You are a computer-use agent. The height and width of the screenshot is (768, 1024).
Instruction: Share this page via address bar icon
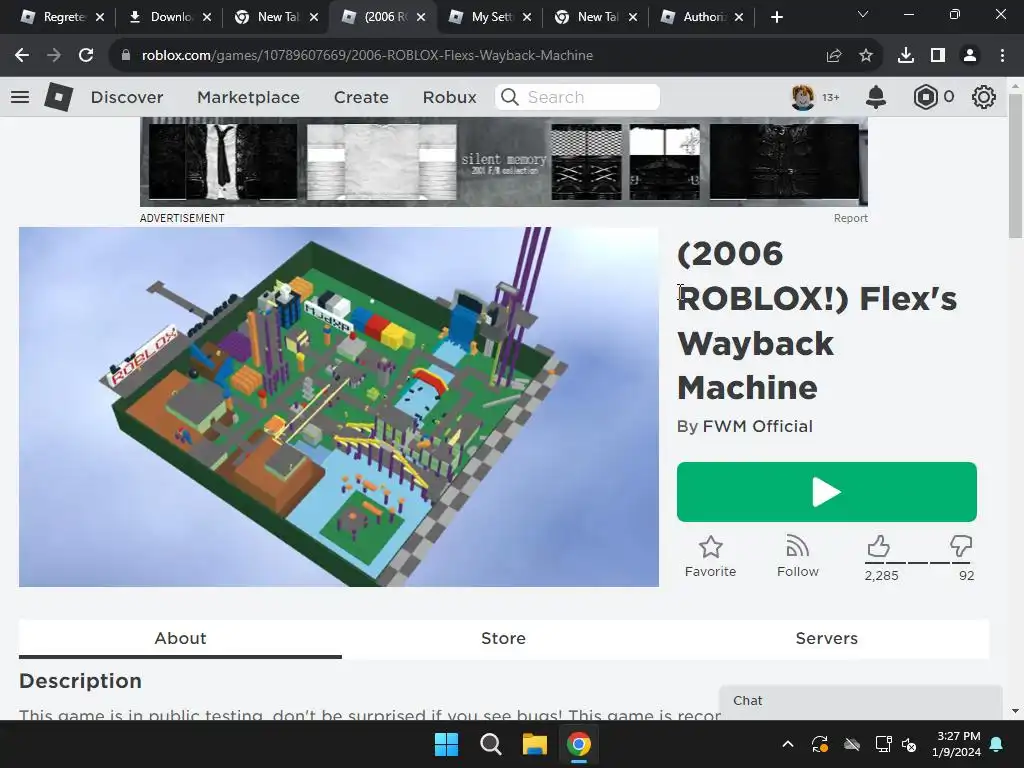(834, 56)
